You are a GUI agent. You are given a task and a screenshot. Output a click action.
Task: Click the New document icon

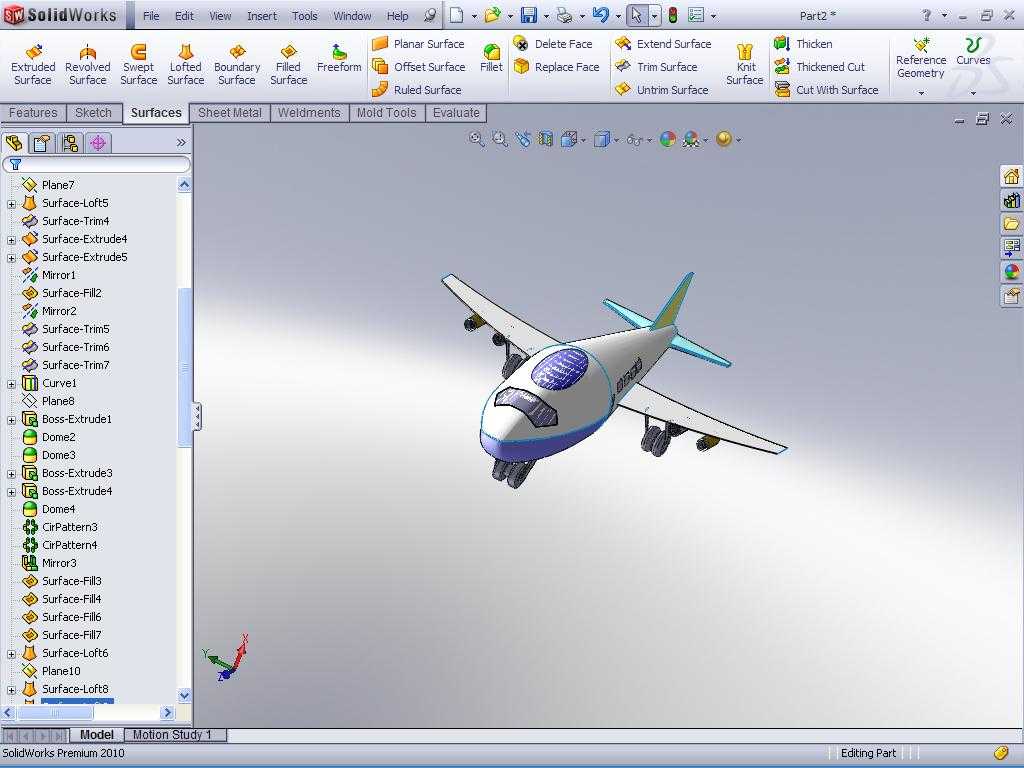[x=456, y=16]
